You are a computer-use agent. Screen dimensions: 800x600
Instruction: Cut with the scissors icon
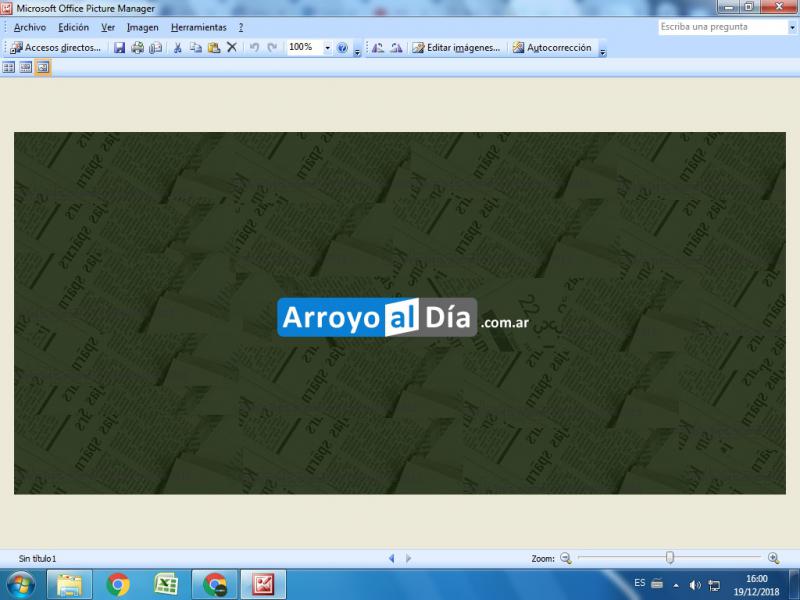[178, 48]
